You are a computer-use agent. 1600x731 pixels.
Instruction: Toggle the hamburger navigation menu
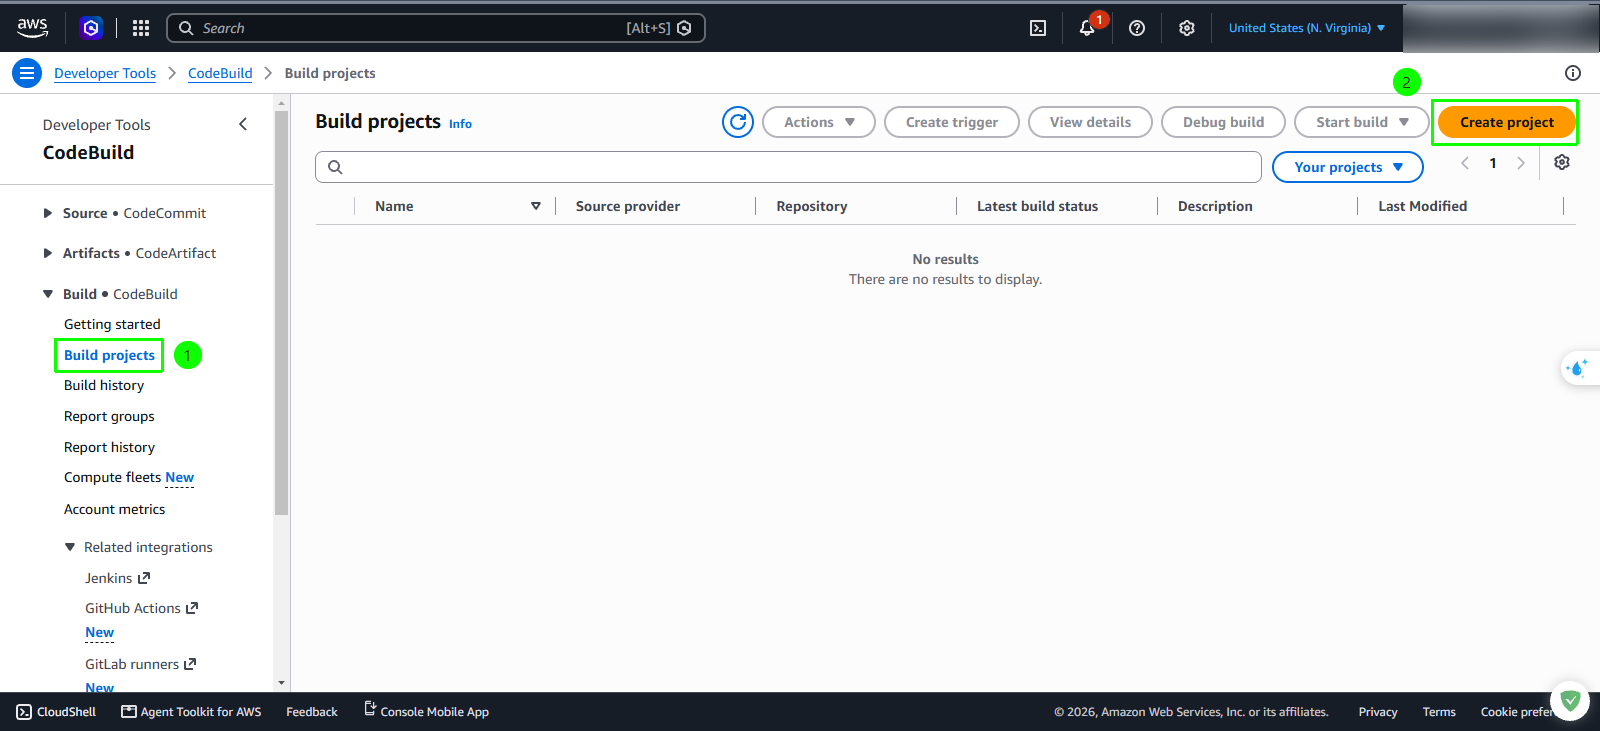[27, 73]
